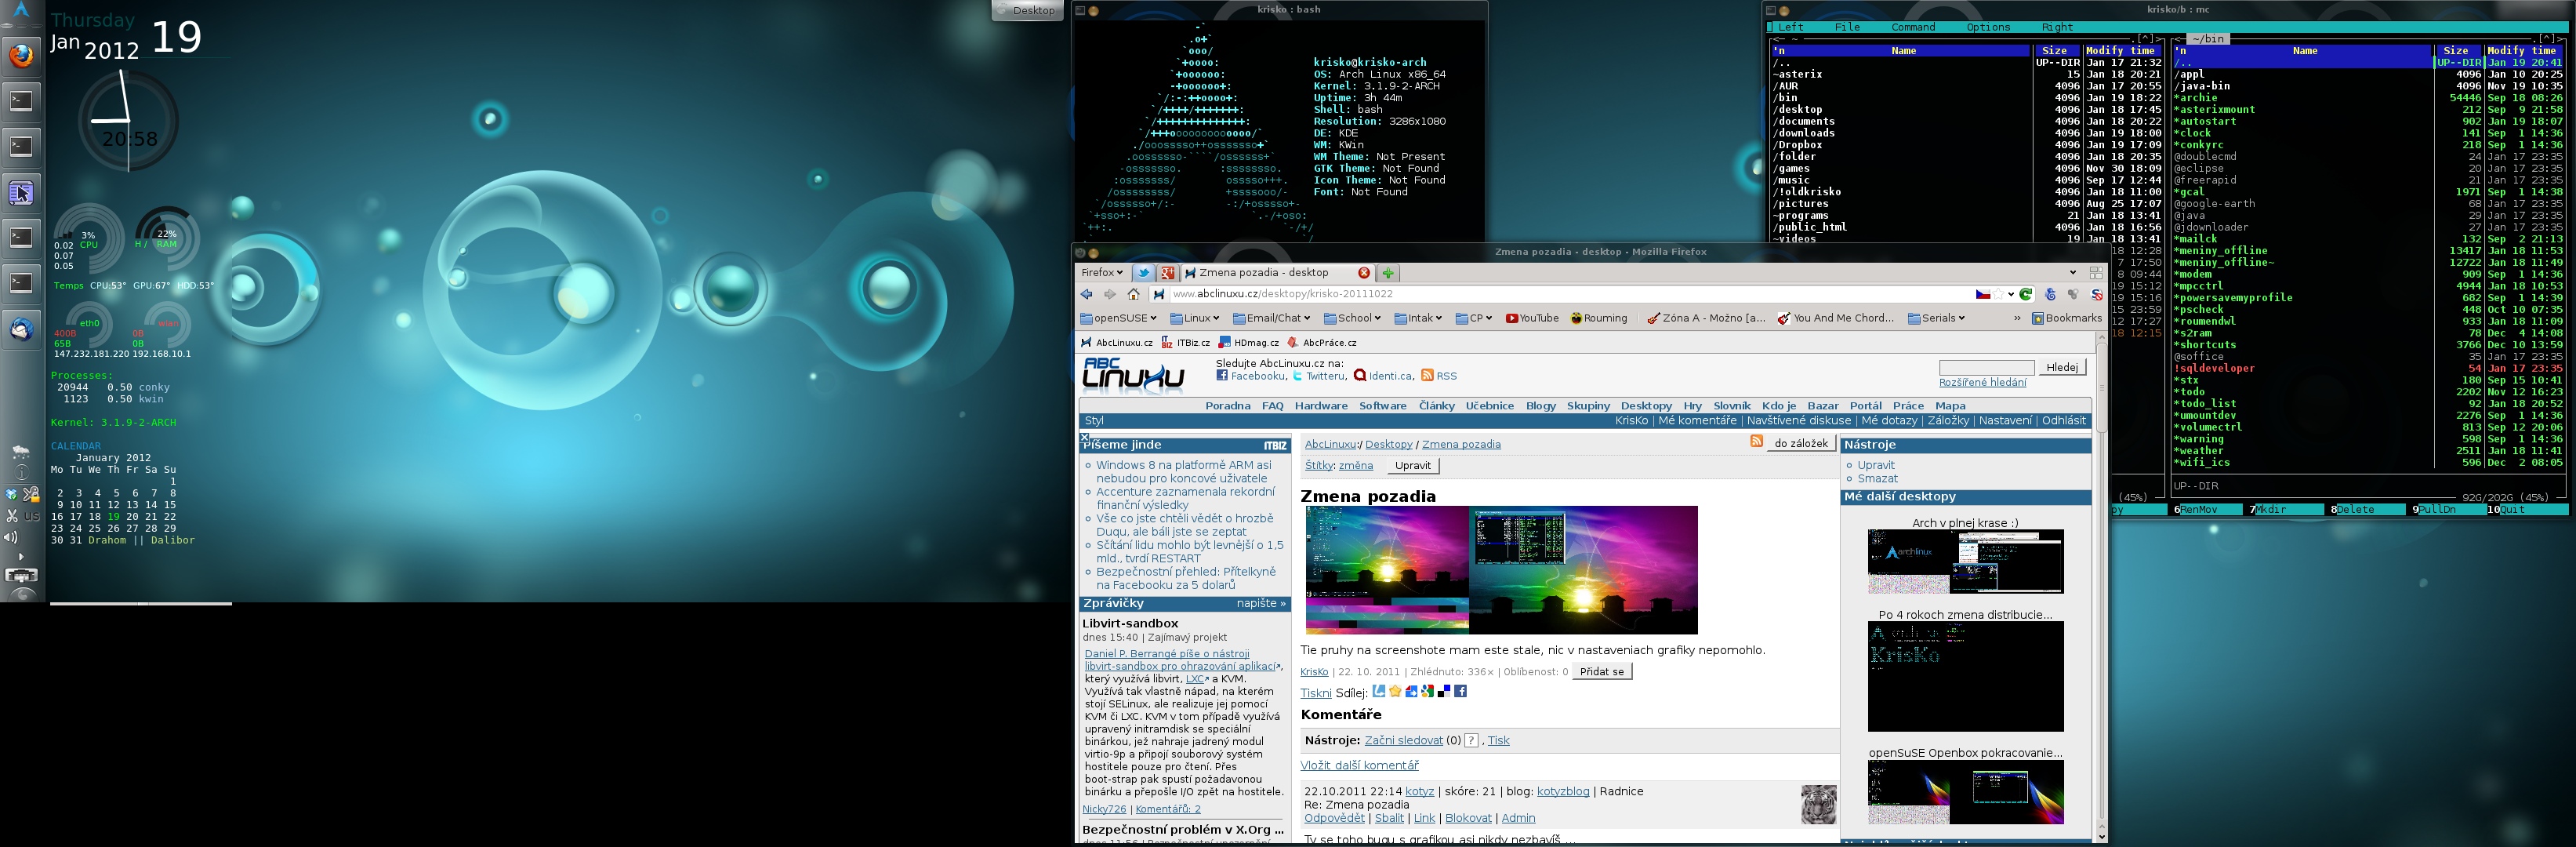Expand the School bookmarks folder

click(1352, 318)
